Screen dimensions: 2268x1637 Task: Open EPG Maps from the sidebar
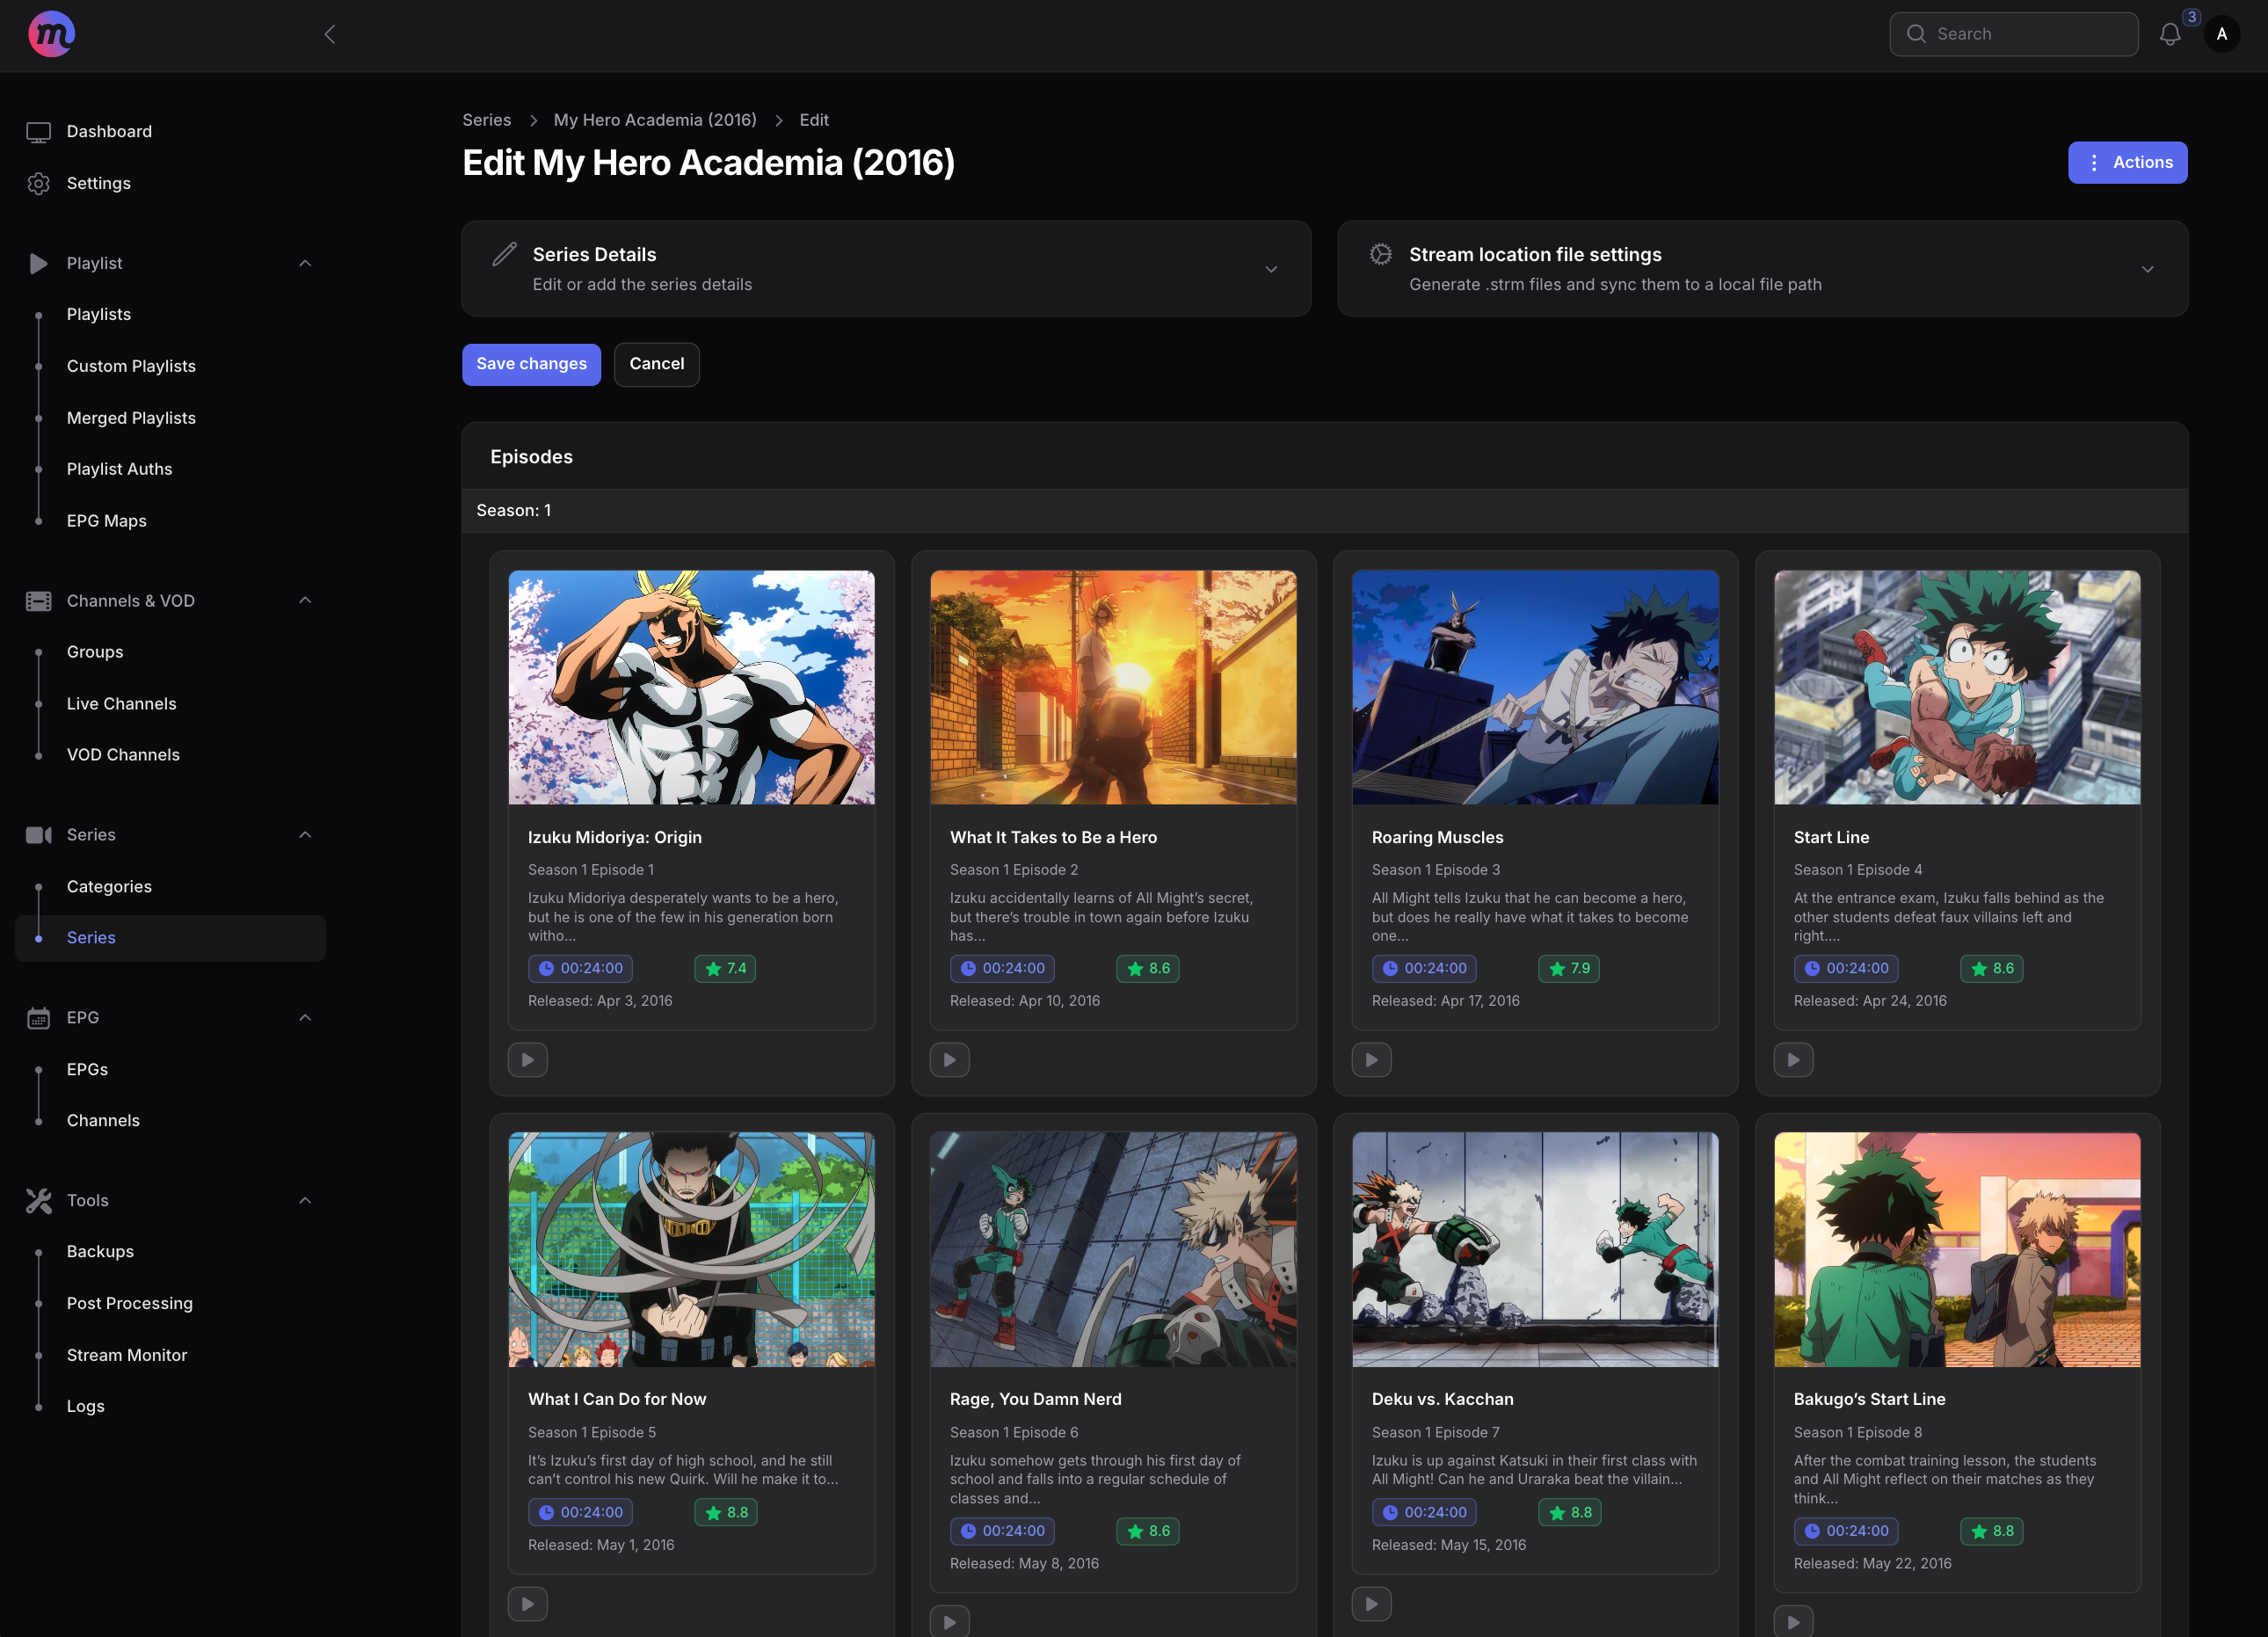pos(106,520)
